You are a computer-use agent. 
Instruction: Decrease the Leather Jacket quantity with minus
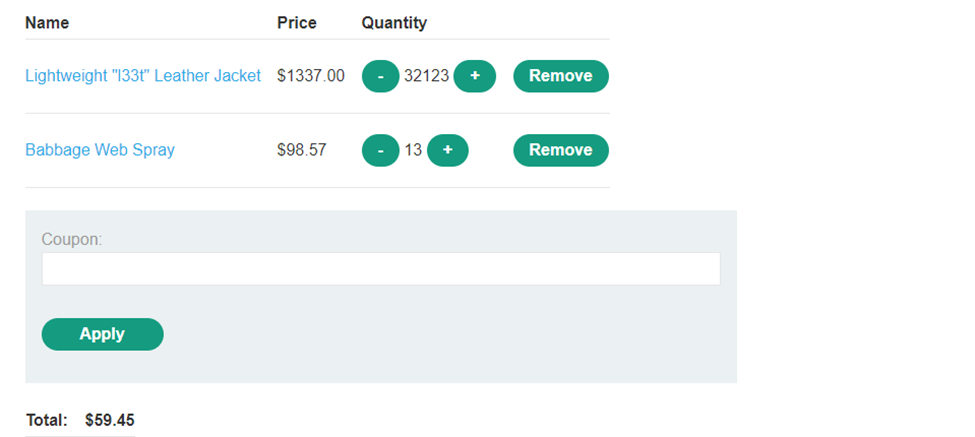pyautogui.click(x=380, y=76)
